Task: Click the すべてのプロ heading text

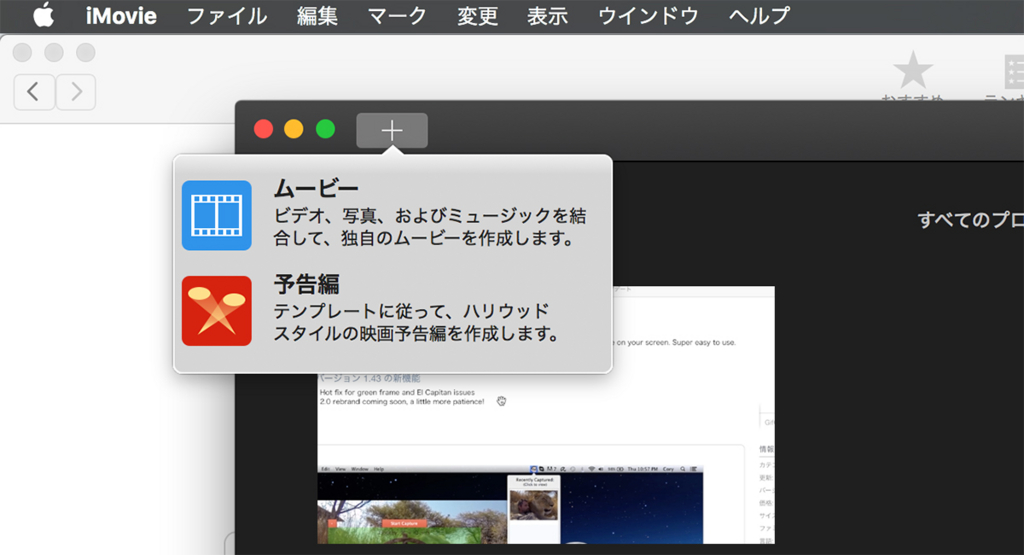Action: tap(970, 220)
